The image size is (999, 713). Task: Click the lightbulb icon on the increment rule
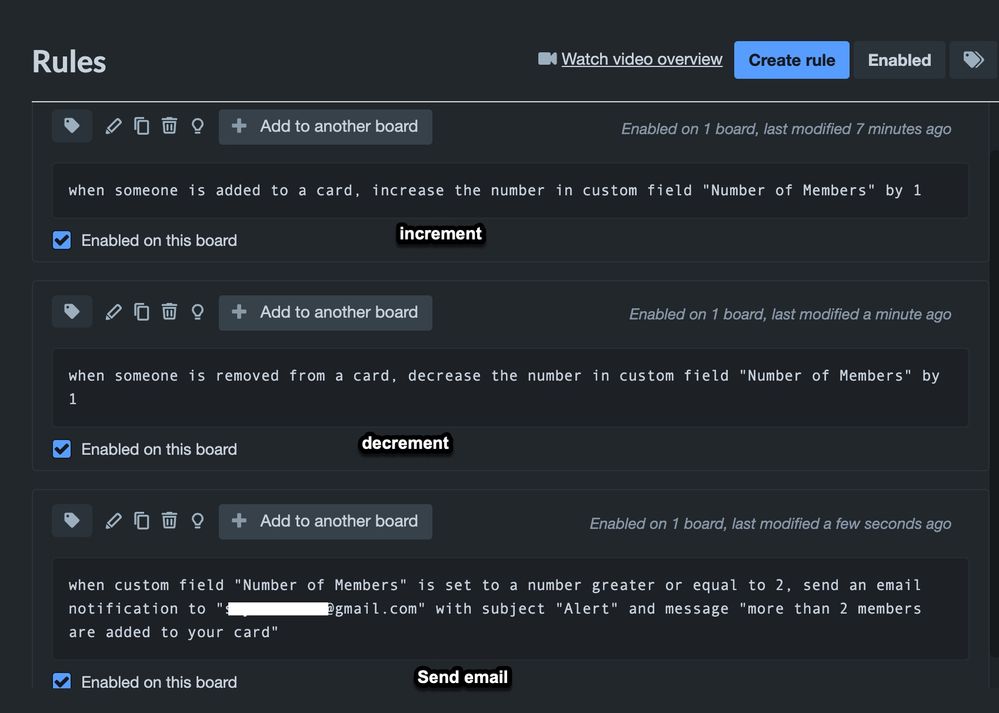click(197, 126)
